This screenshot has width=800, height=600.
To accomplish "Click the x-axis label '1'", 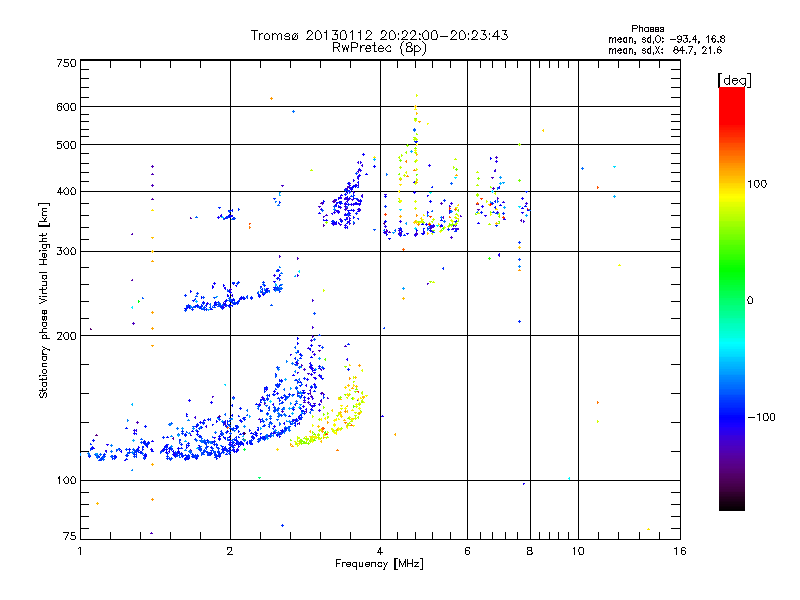I will (80, 551).
